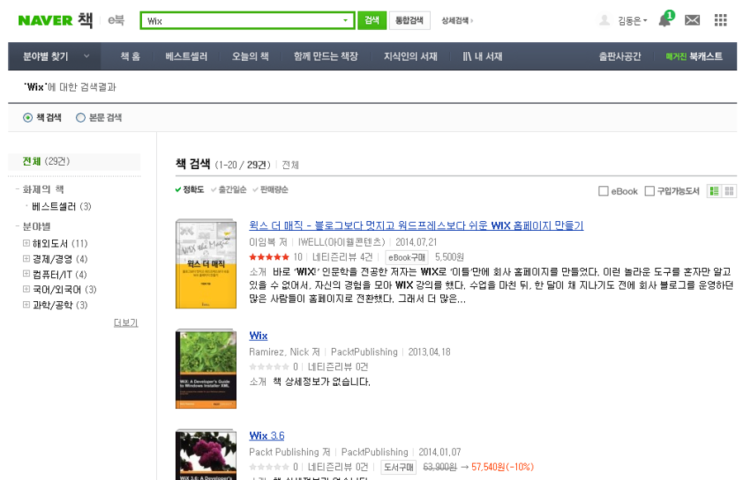The height and width of the screenshot is (480, 743).
Task: Open the 출판사공간 menu
Action: [x=619, y=56]
